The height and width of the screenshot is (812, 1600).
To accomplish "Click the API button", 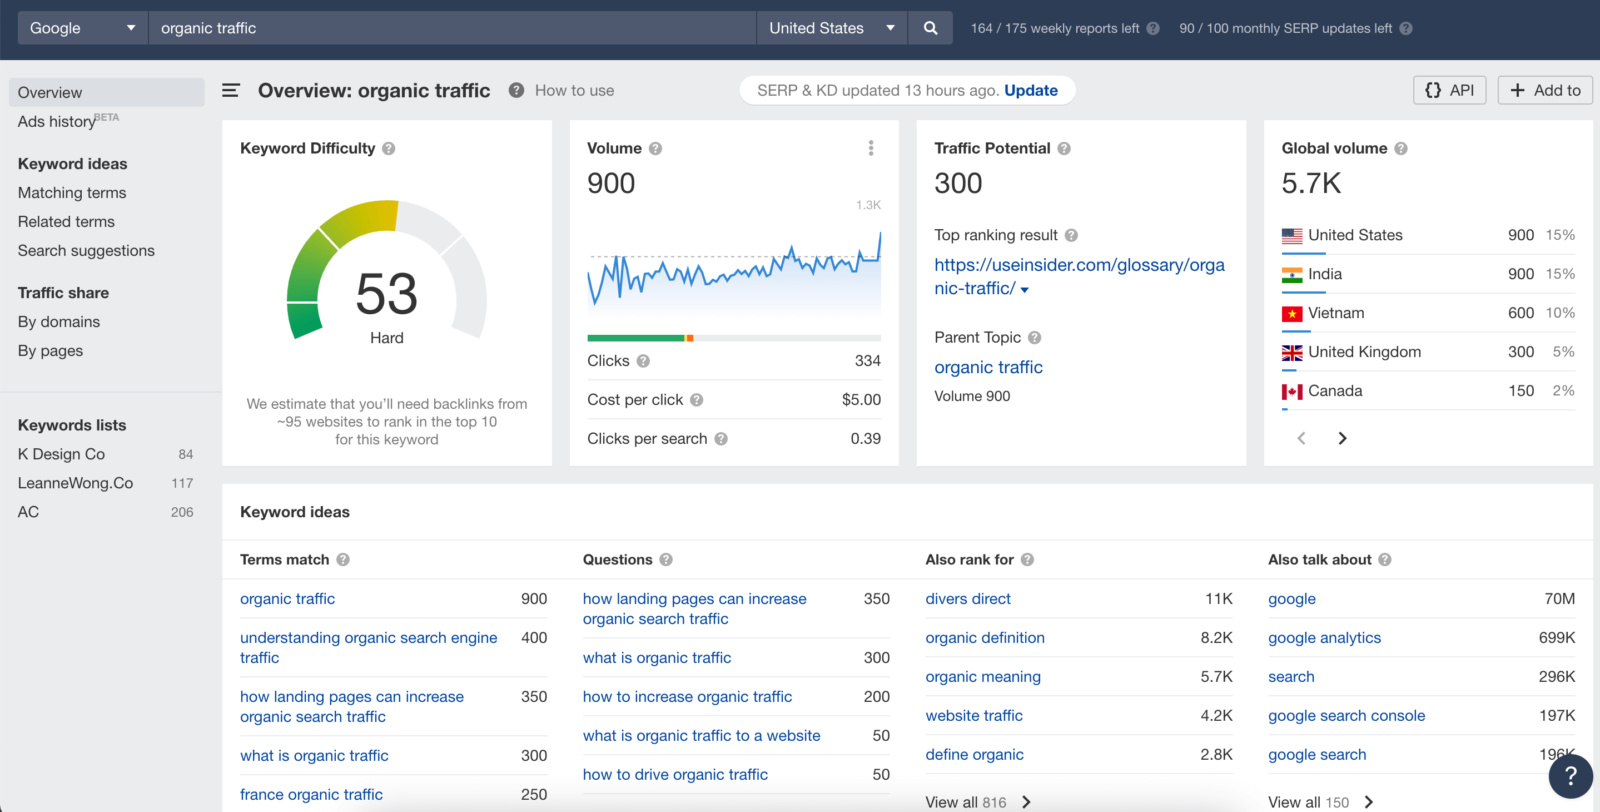I will coord(1450,90).
